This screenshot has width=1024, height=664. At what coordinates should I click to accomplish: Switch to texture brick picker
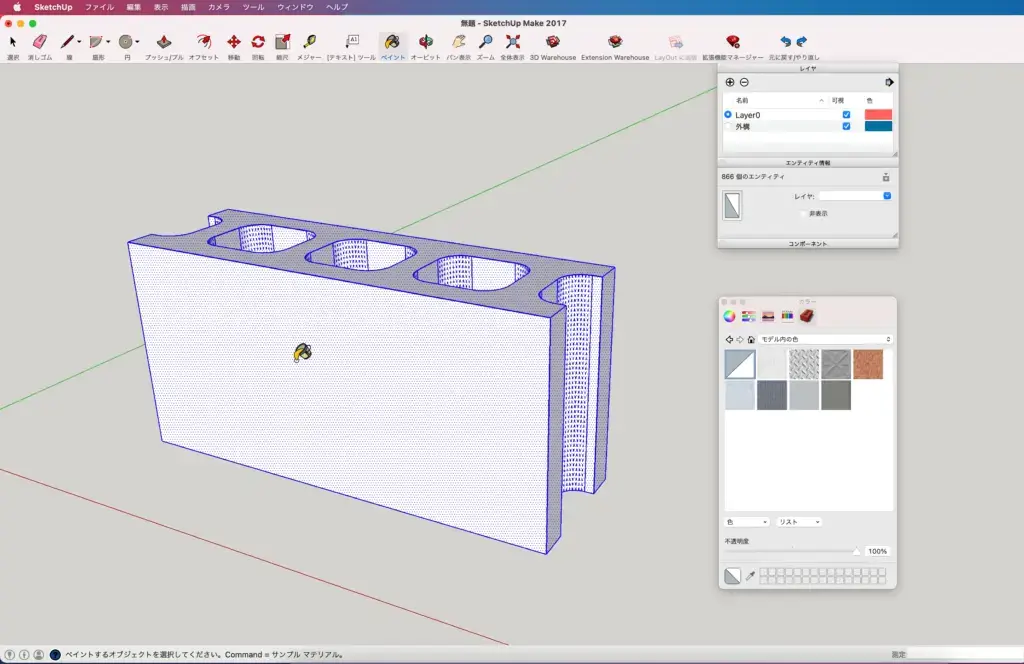pos(807,316)
